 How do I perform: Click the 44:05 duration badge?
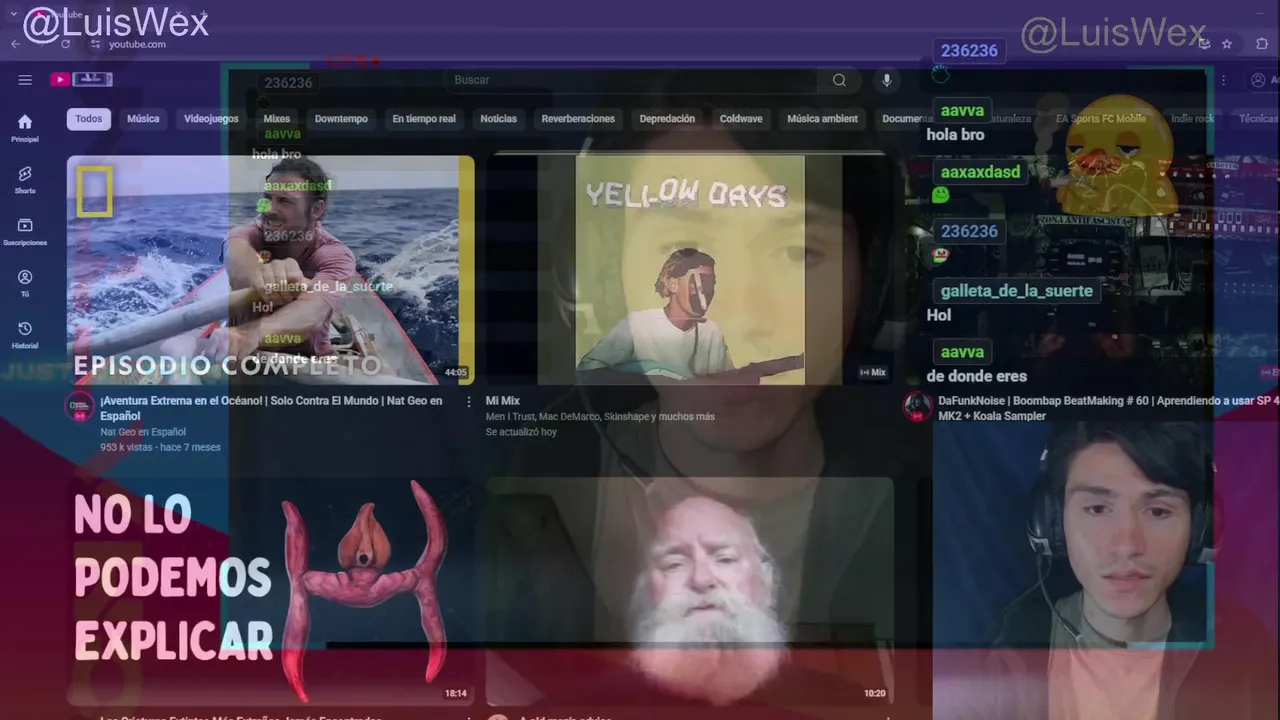pos(455,373)
